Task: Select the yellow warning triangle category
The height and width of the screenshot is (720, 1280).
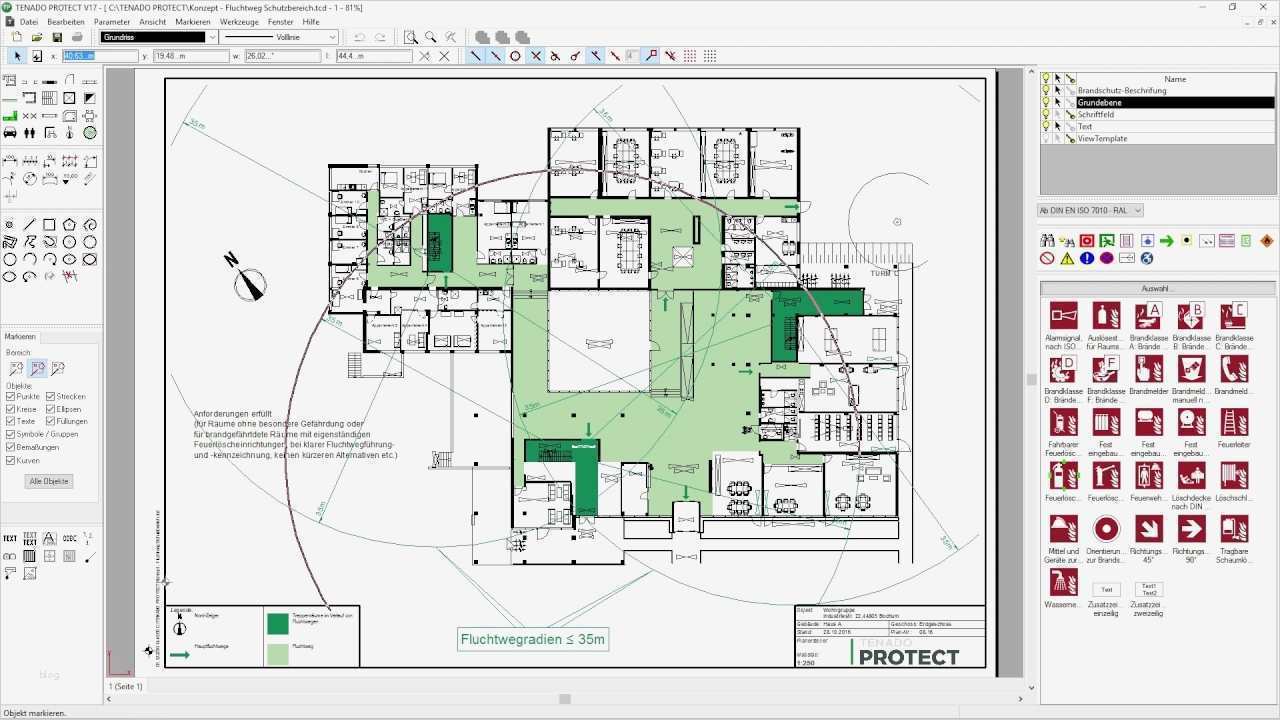Action: 1067,258
